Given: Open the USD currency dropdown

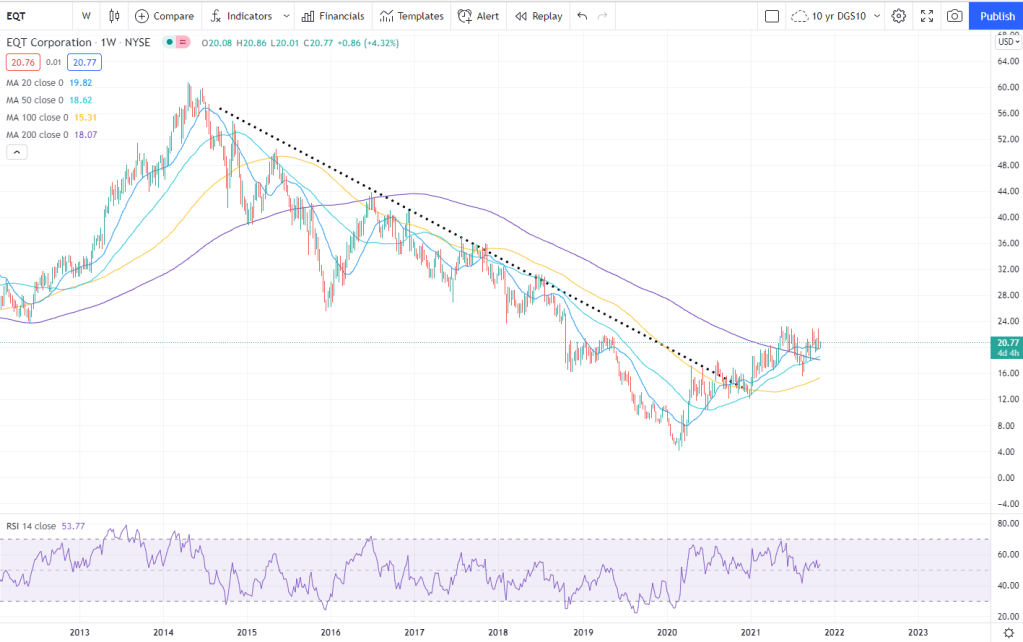Looking at the screenshot, I should 1006,42.
